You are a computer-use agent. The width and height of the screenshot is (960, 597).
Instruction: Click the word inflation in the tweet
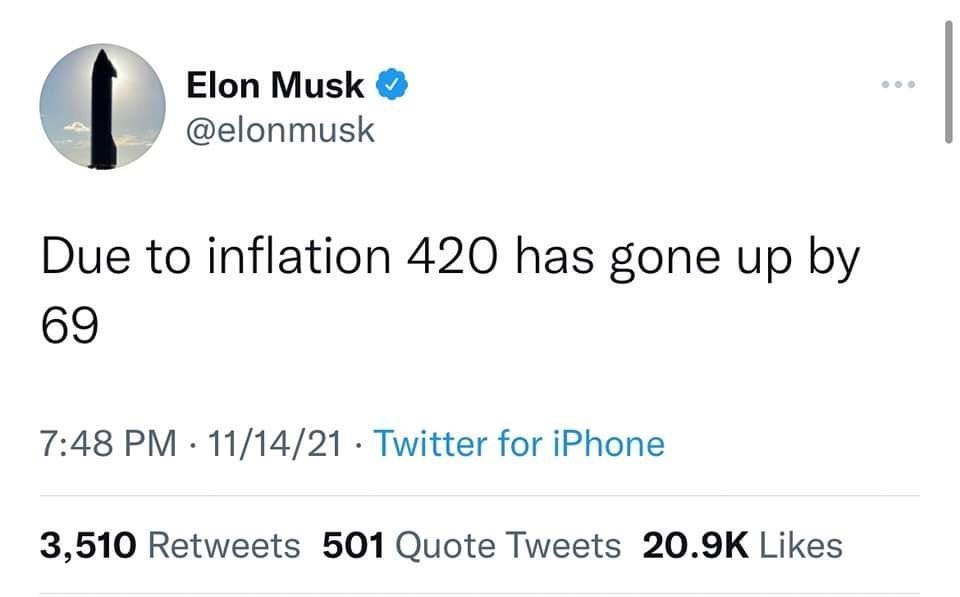299,256
